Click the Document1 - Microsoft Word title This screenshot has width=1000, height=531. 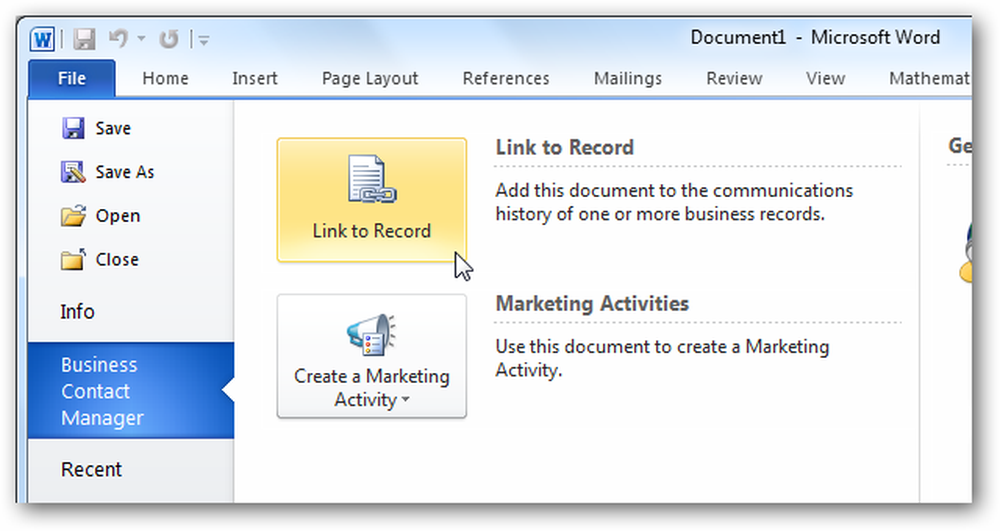[815, 38]
